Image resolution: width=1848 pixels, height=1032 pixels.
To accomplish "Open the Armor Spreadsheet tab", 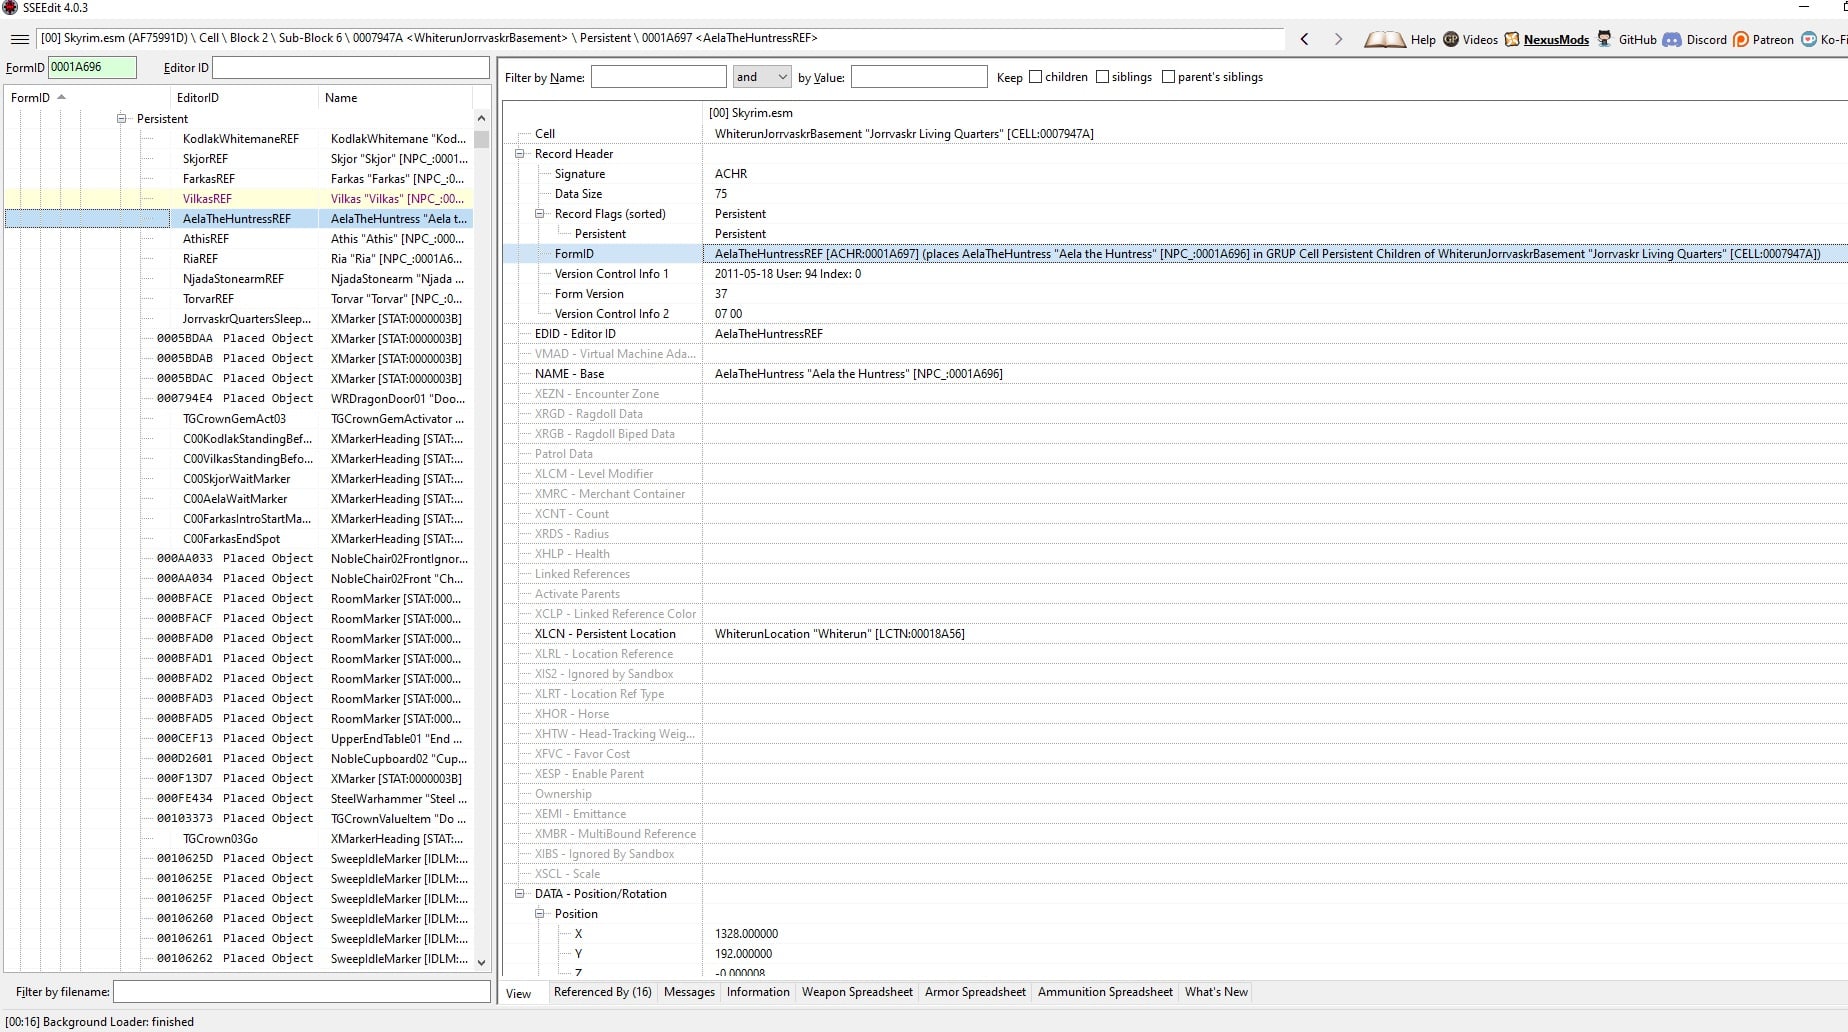I will [975, 992].
